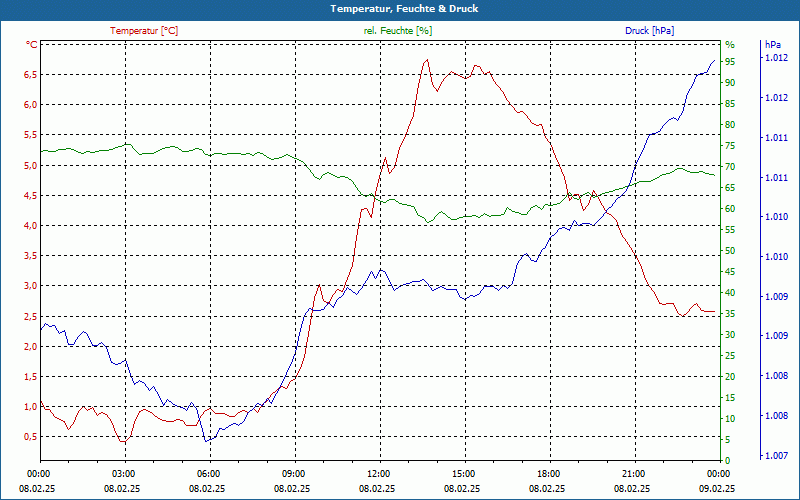Click the '45' tick on the humidity axis

pyautogui.click(x=730, y=272)
